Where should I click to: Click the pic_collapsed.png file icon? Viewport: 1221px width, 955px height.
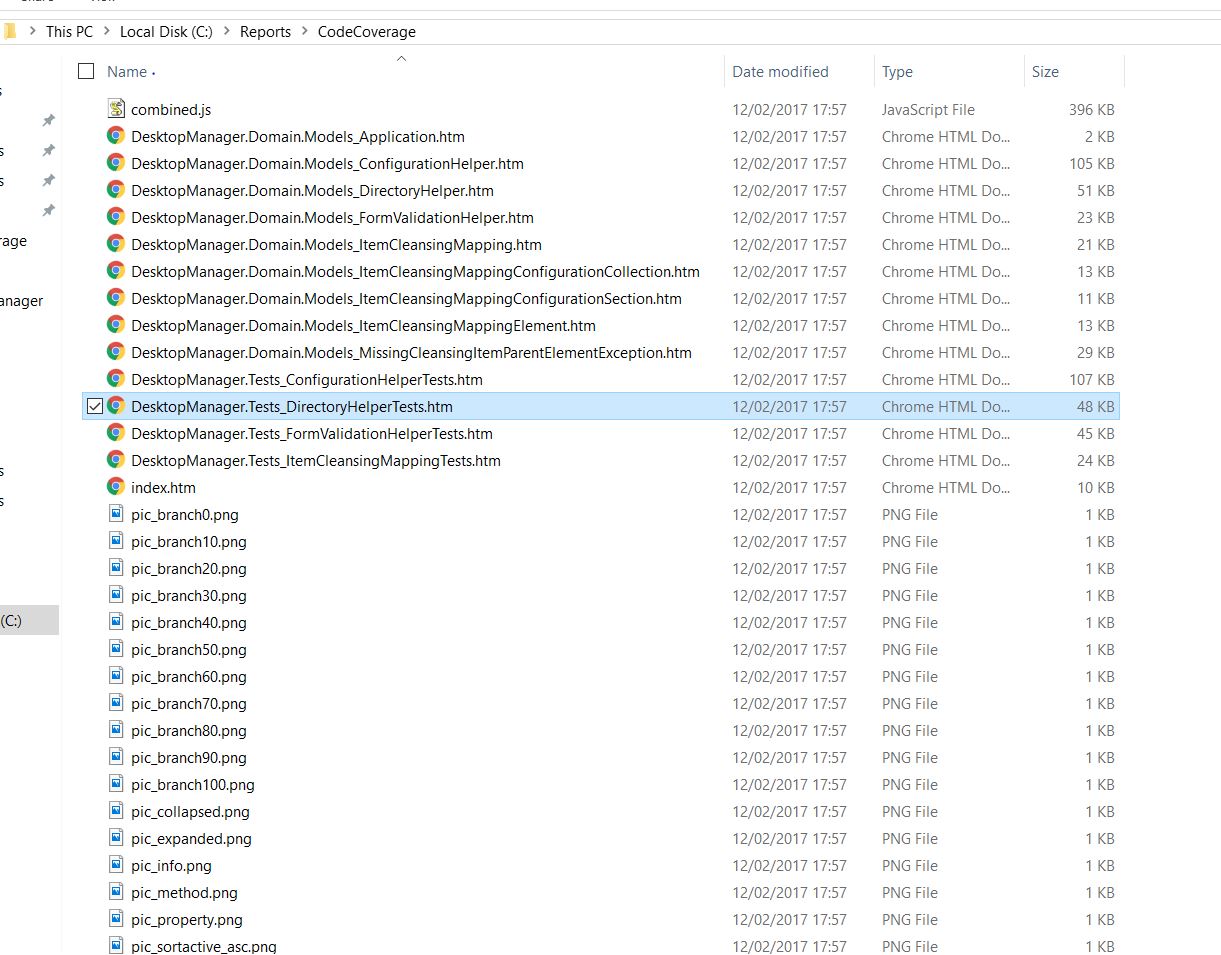coord(116,811)
